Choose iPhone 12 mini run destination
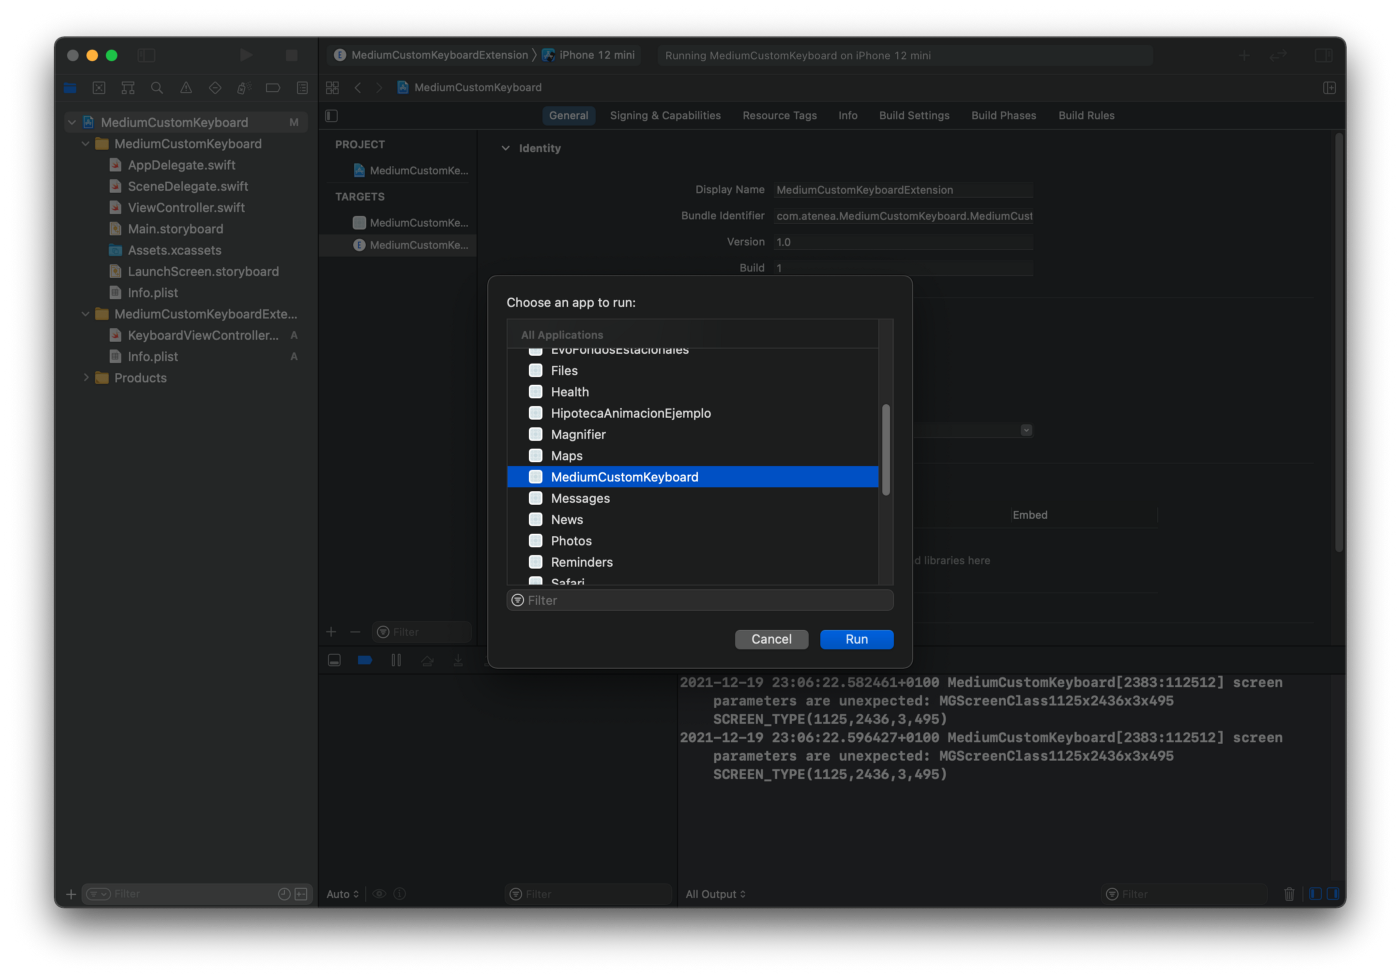Viewport: 1400px width, 979px height. (589, 55)
